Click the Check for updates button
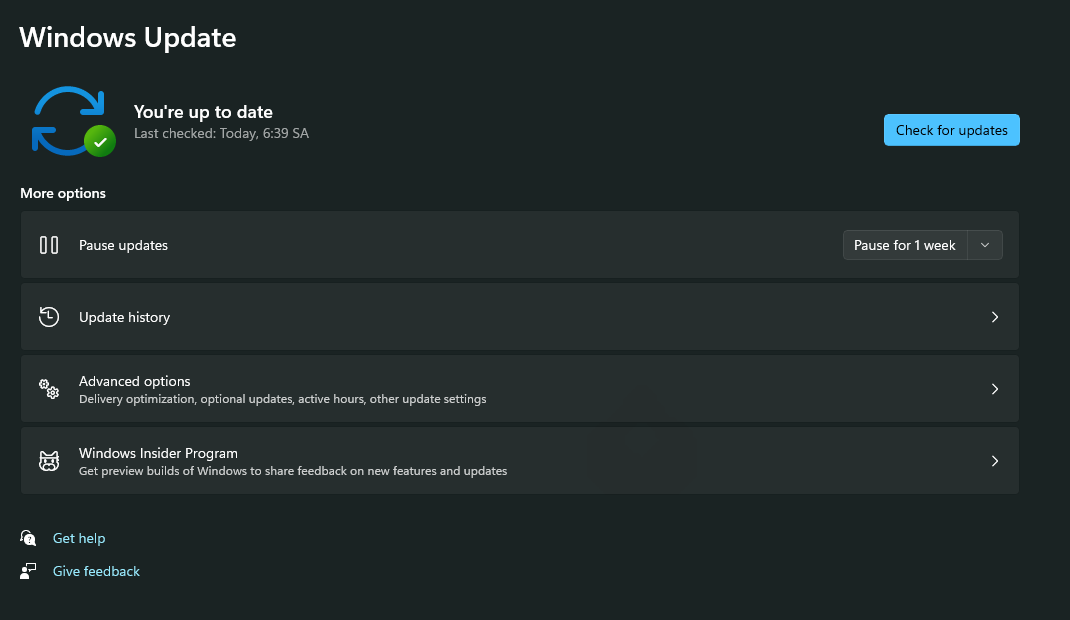1070x620 pixels. (x=951, y=130)
